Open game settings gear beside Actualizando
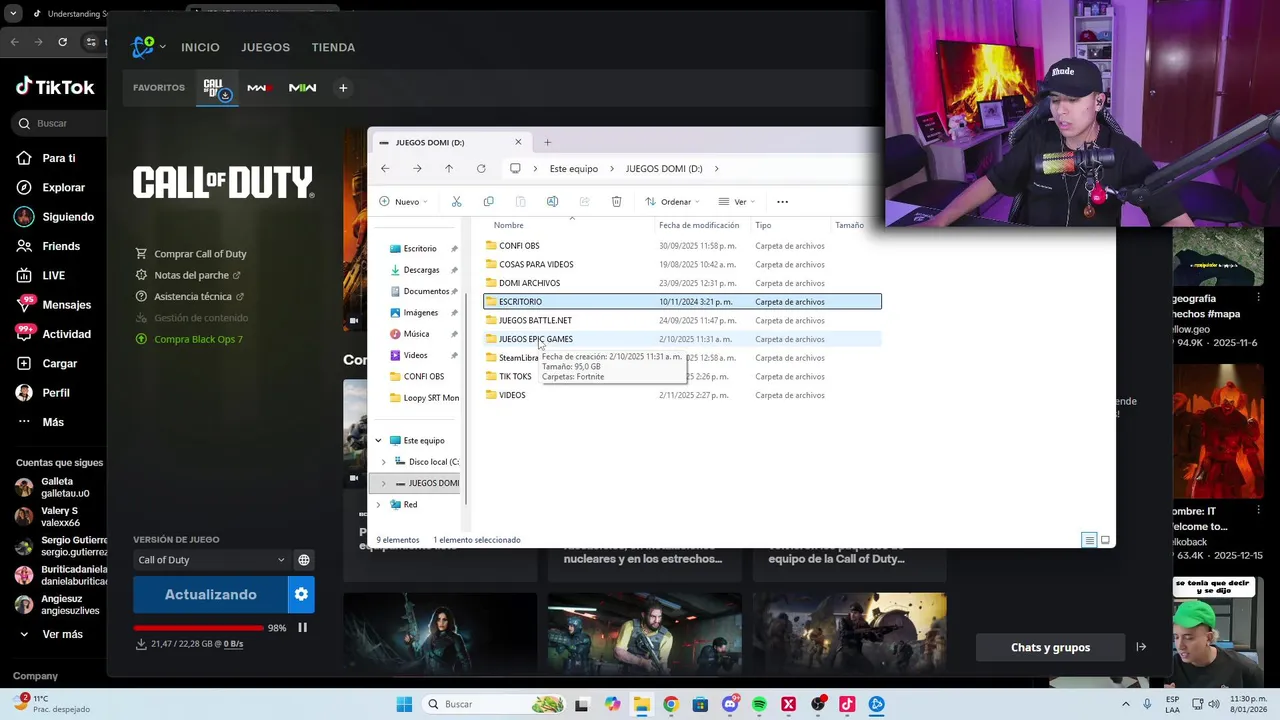Viewport: 1280px width, 720px height. 301,594
